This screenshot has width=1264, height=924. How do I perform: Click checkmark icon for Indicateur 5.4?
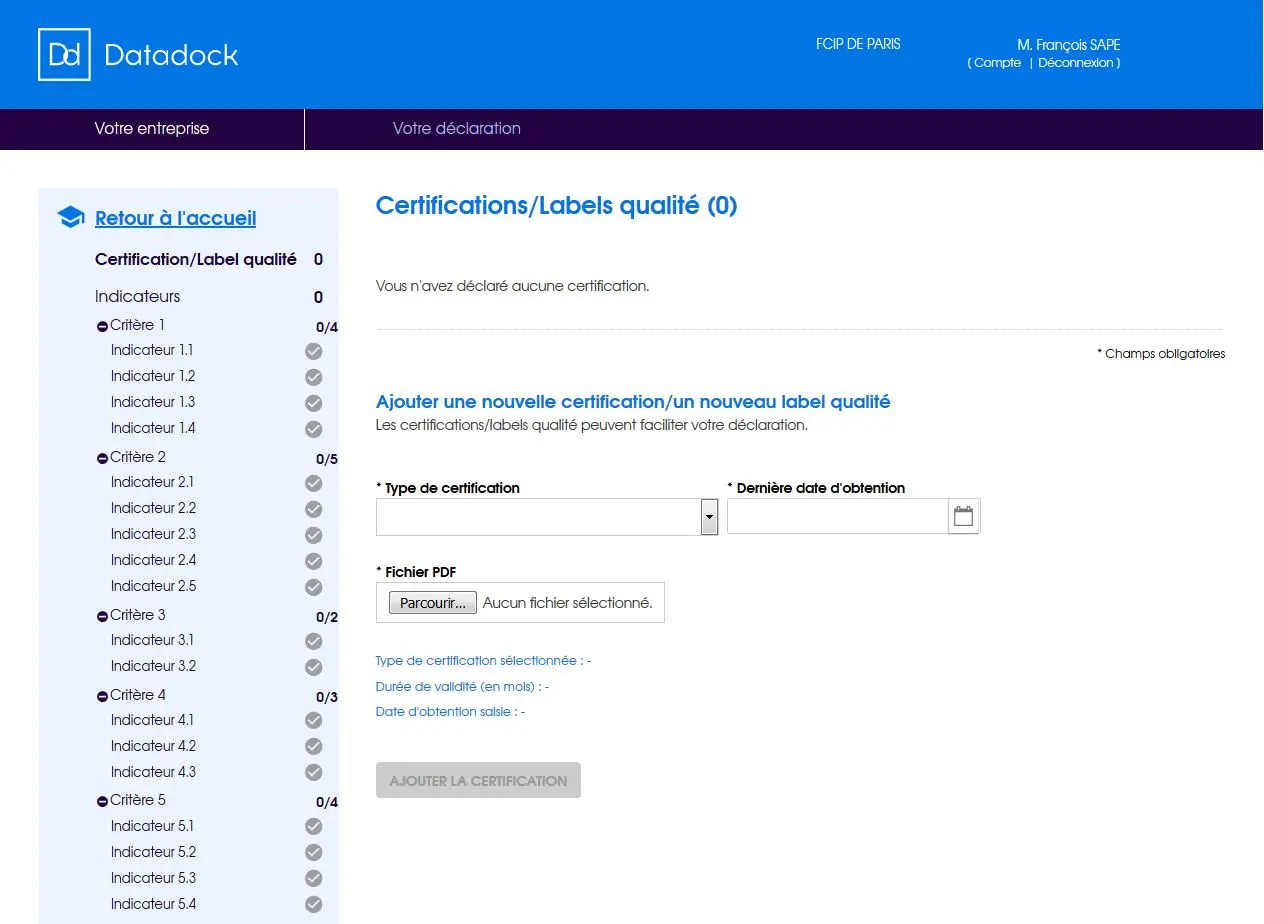[x=313, y=905]
